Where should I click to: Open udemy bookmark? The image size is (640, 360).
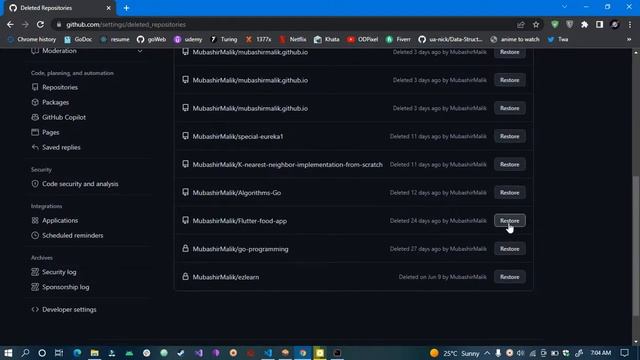pos(188,40)
